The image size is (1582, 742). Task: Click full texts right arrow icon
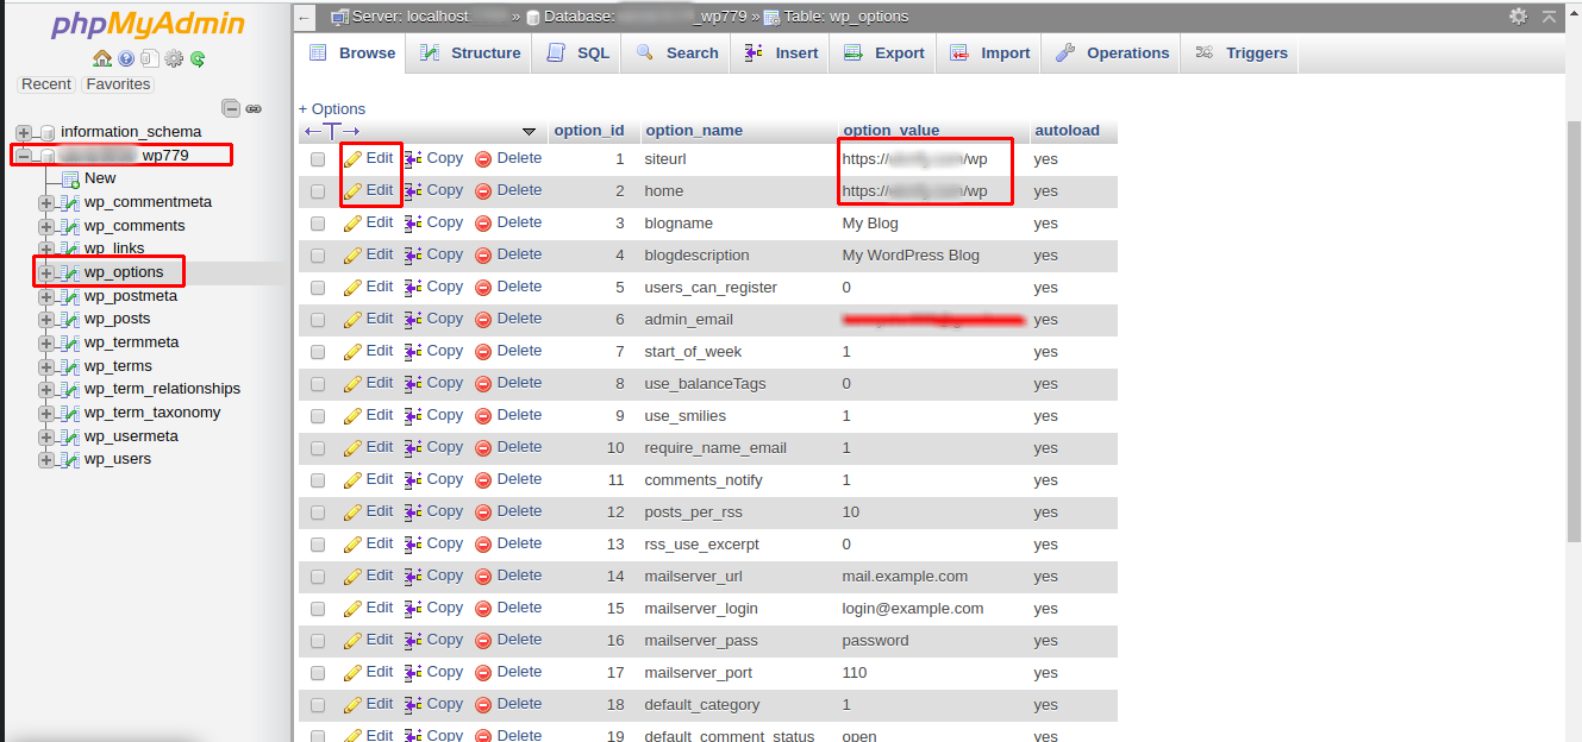(351, 131)
